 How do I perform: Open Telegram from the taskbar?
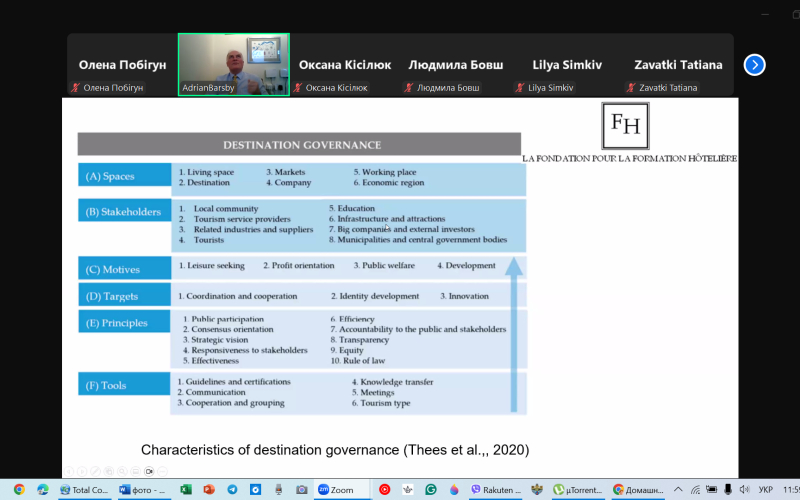click(x=232, y=490)
